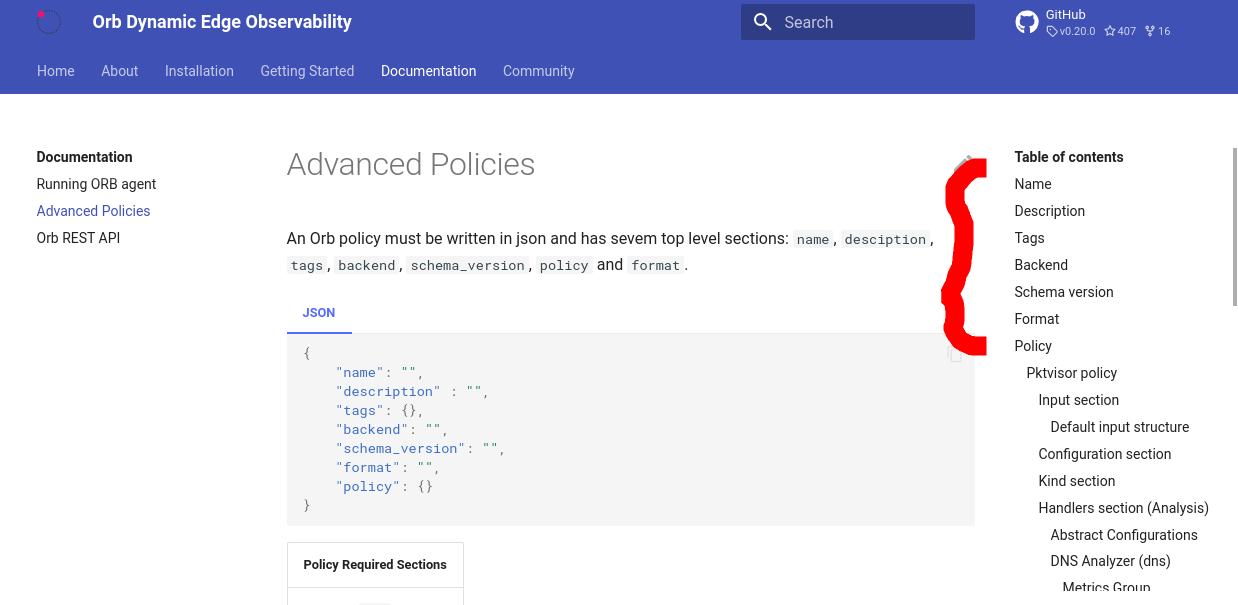This screenshot has width=1238, height=605.
Task: Open the Community tab
Action: tap(539, 71)
